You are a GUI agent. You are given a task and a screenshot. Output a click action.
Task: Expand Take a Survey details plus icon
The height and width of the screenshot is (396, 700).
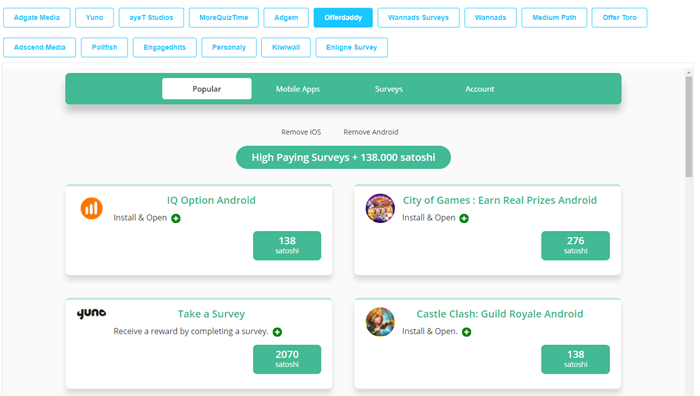click(x=277, y=332)
